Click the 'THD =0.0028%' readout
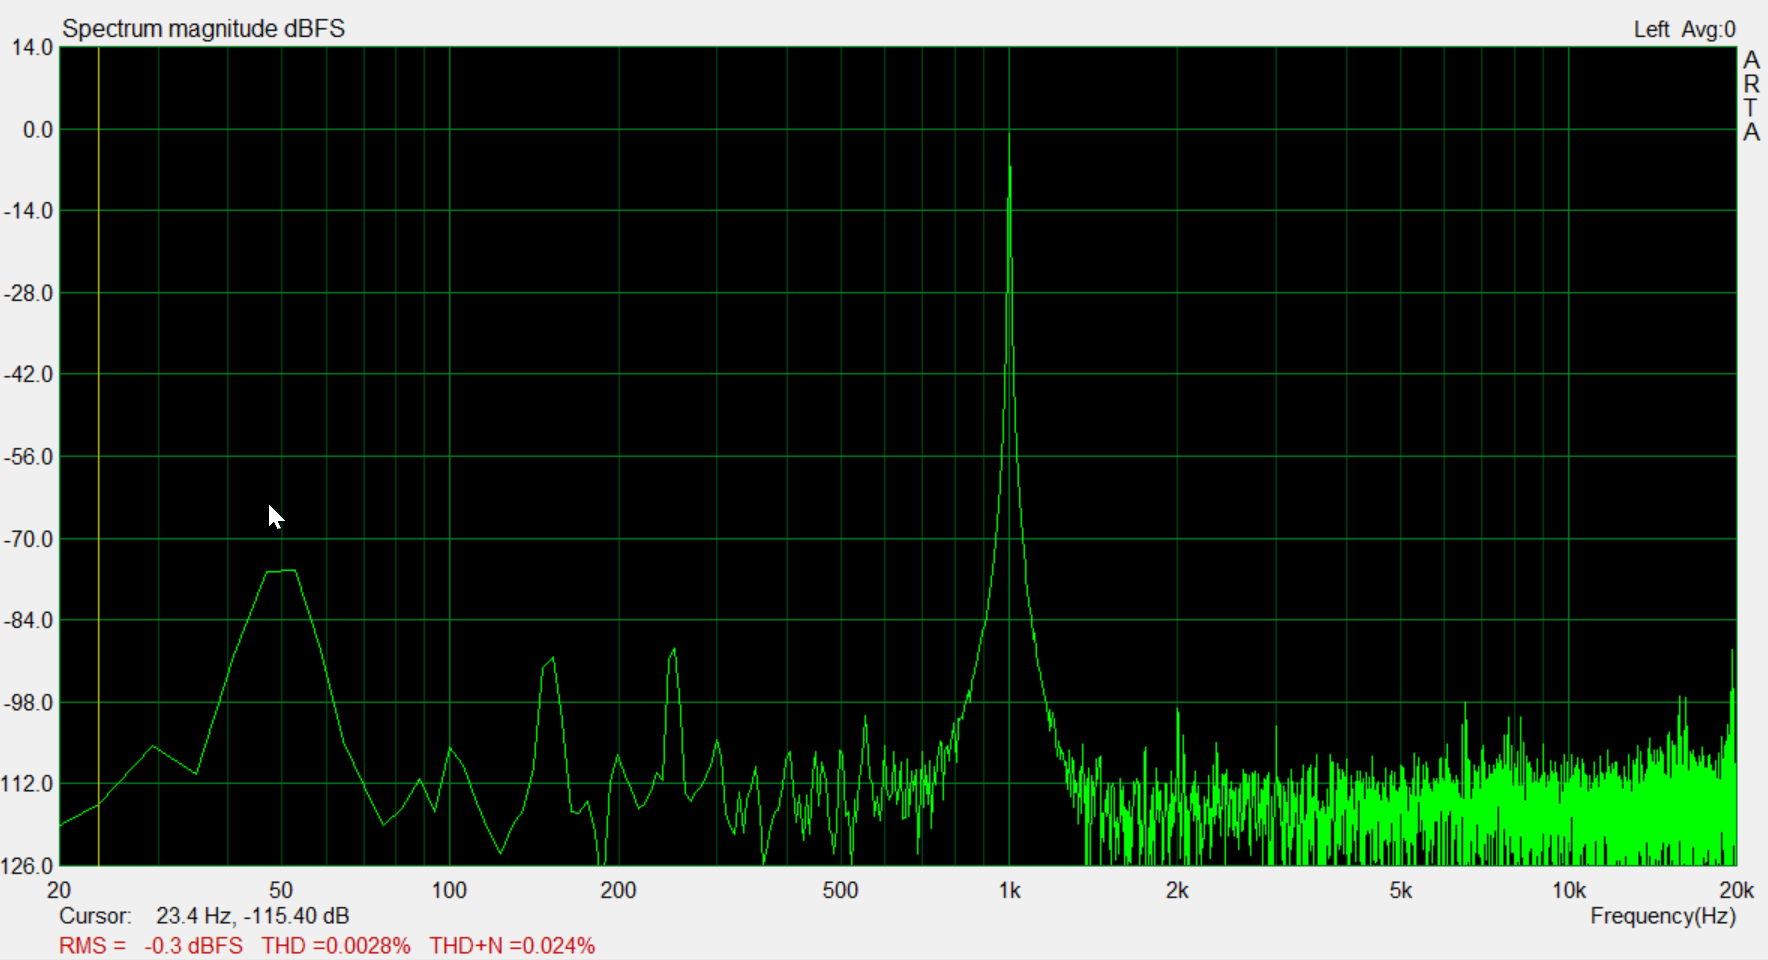The width and height of the screenshot is (1768, 960). (x=336, y=946)
